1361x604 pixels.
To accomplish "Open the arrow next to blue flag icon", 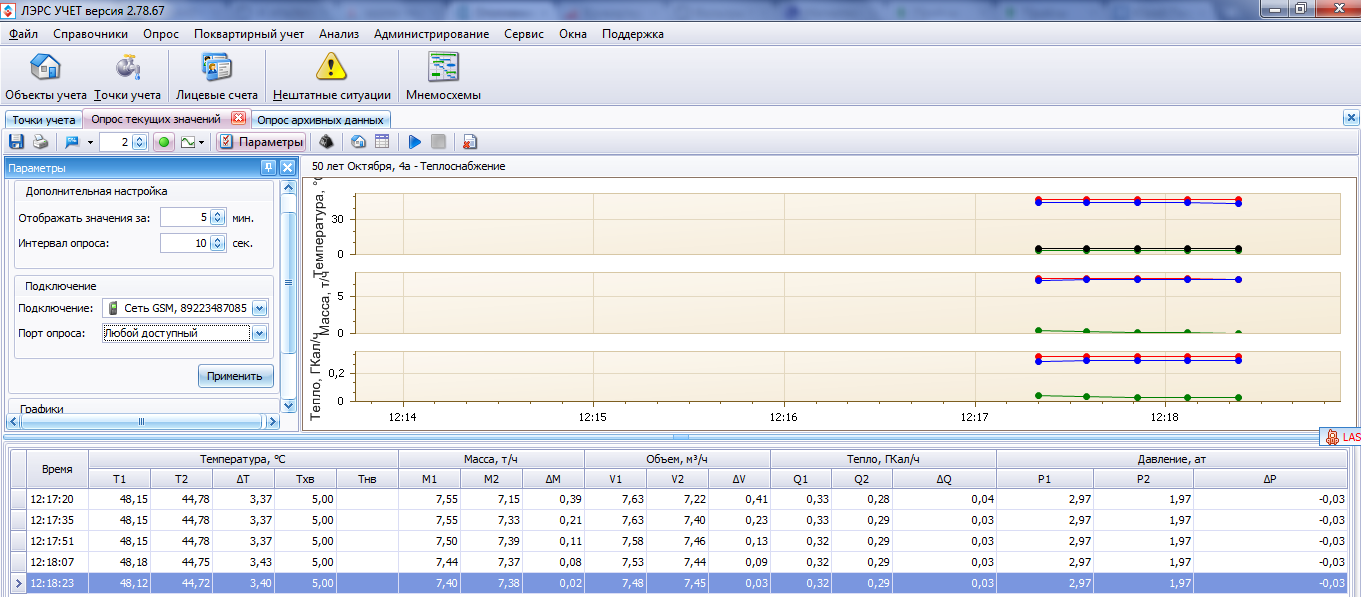I will (90, 142).
